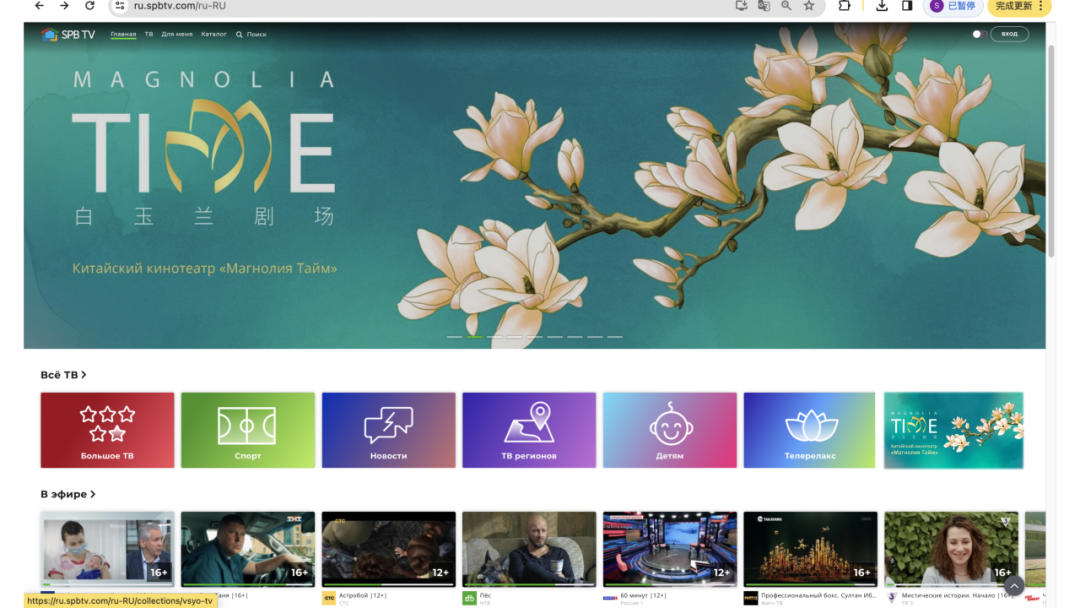Expand the В эфире section chevron
The width and height of the screenshot is (1080, 608).
tap(93, 494)
